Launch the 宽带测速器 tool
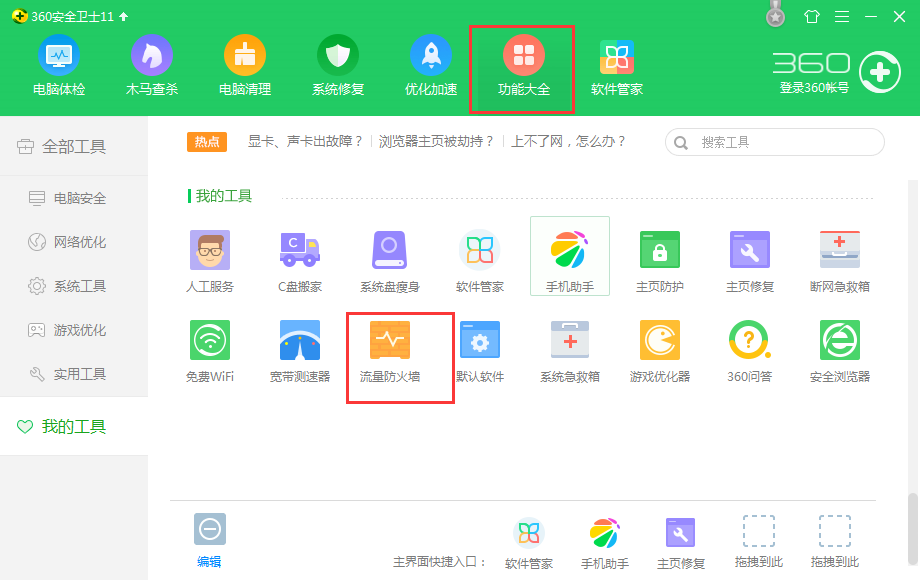Viewport: 920px width, 580px height. pyautogui.click(x=300, y=351)
